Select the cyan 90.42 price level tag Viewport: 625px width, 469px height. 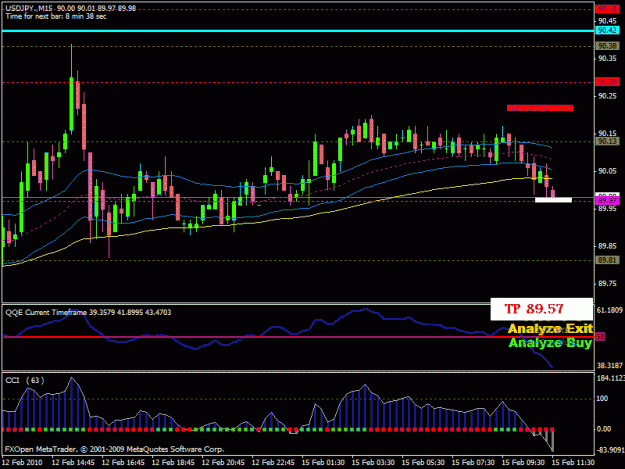(x=607, y=30)
